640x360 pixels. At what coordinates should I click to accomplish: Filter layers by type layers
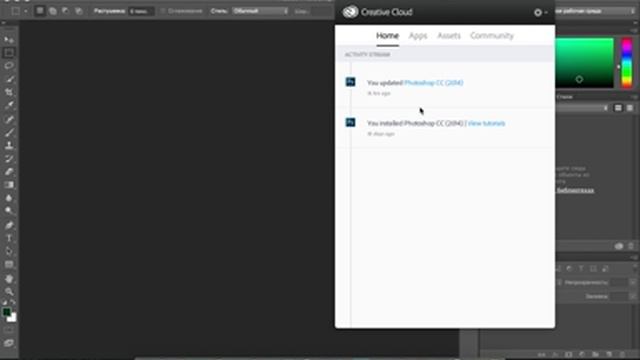[x=581, y=269]
